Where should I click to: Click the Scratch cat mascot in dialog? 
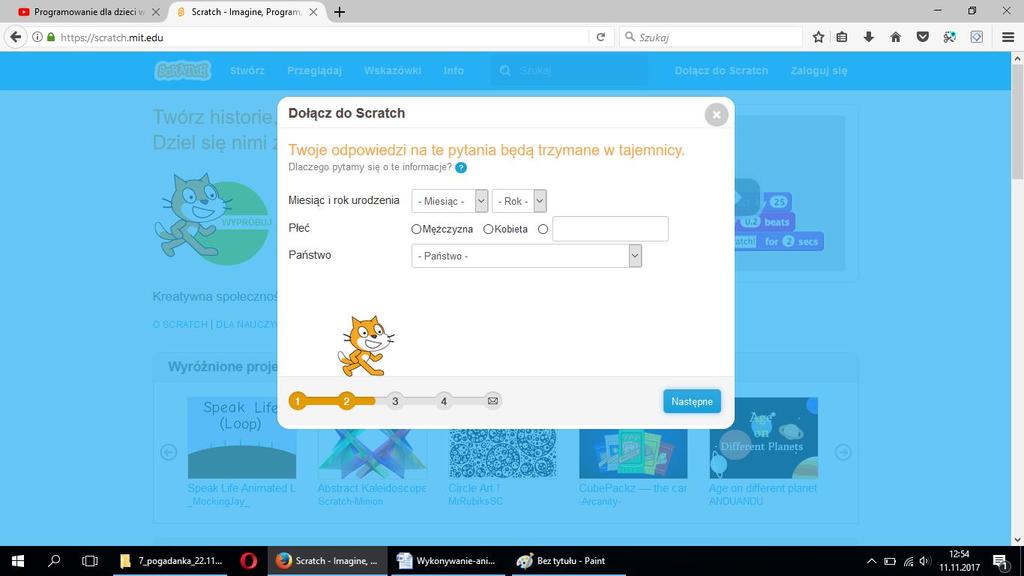click(x=366, y=346)
